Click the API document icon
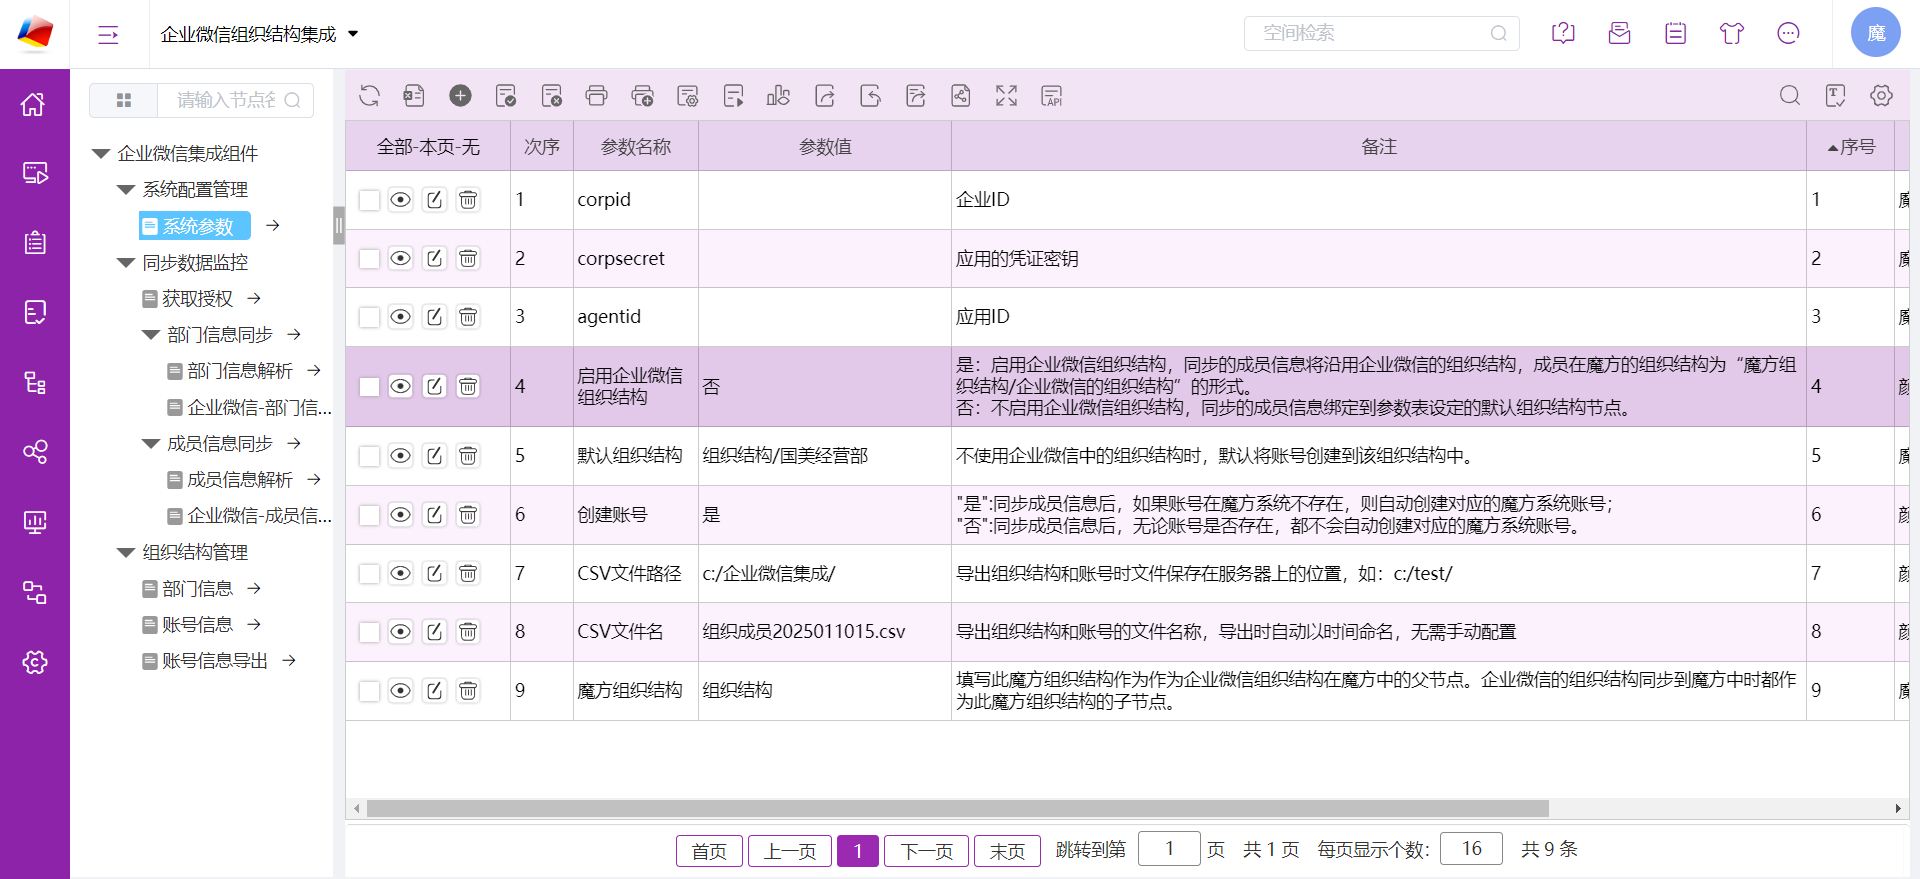Screen dimensions: 1920x879 point(1052,96)
